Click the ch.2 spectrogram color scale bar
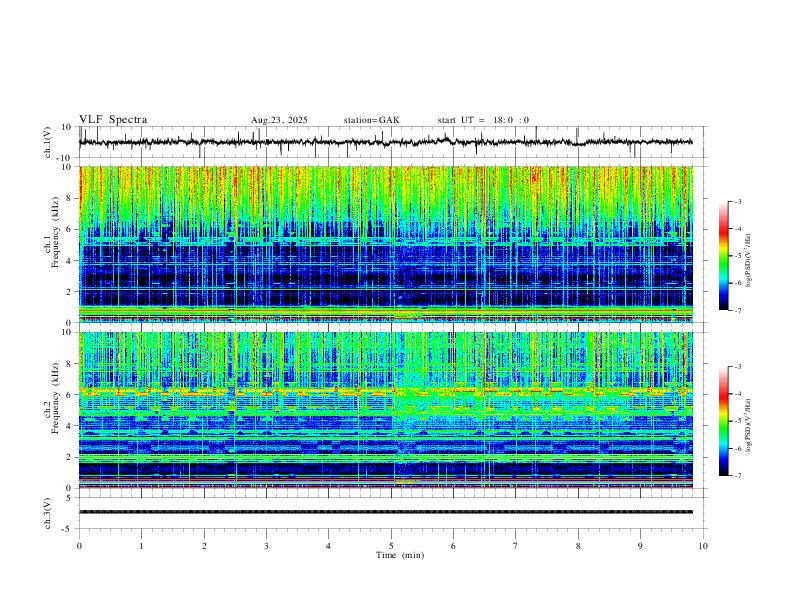This screenshot has height=612, width=792. (x=723, y=421)
